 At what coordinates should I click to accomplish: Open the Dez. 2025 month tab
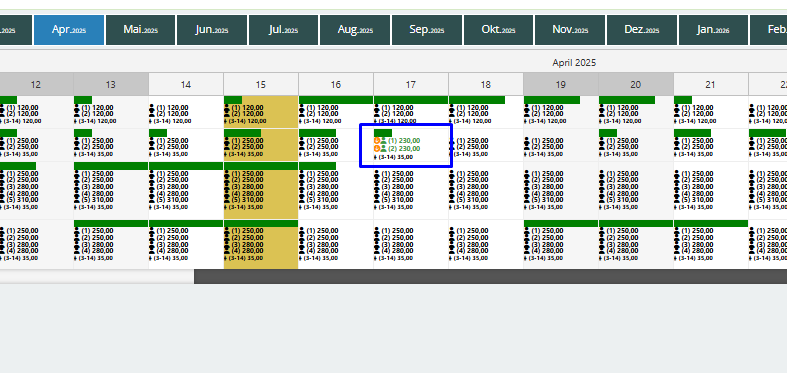[641, 30]
